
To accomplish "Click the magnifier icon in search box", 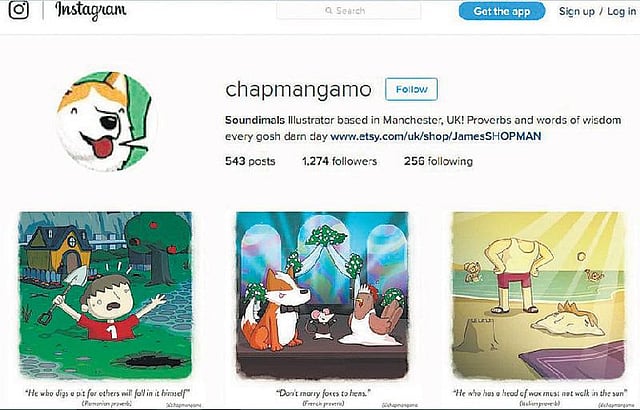I will [329, 11].
